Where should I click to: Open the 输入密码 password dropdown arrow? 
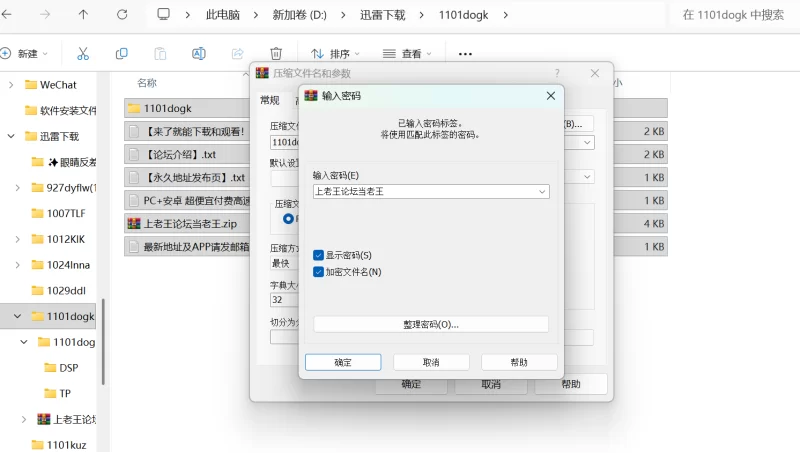click(x=541, y=191)
